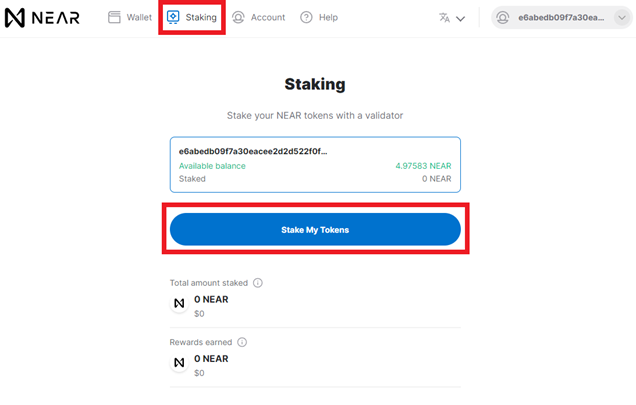Click the language translate icon
Image resolution: width=636 pixels, height=405 pixels.
(445, 18)
